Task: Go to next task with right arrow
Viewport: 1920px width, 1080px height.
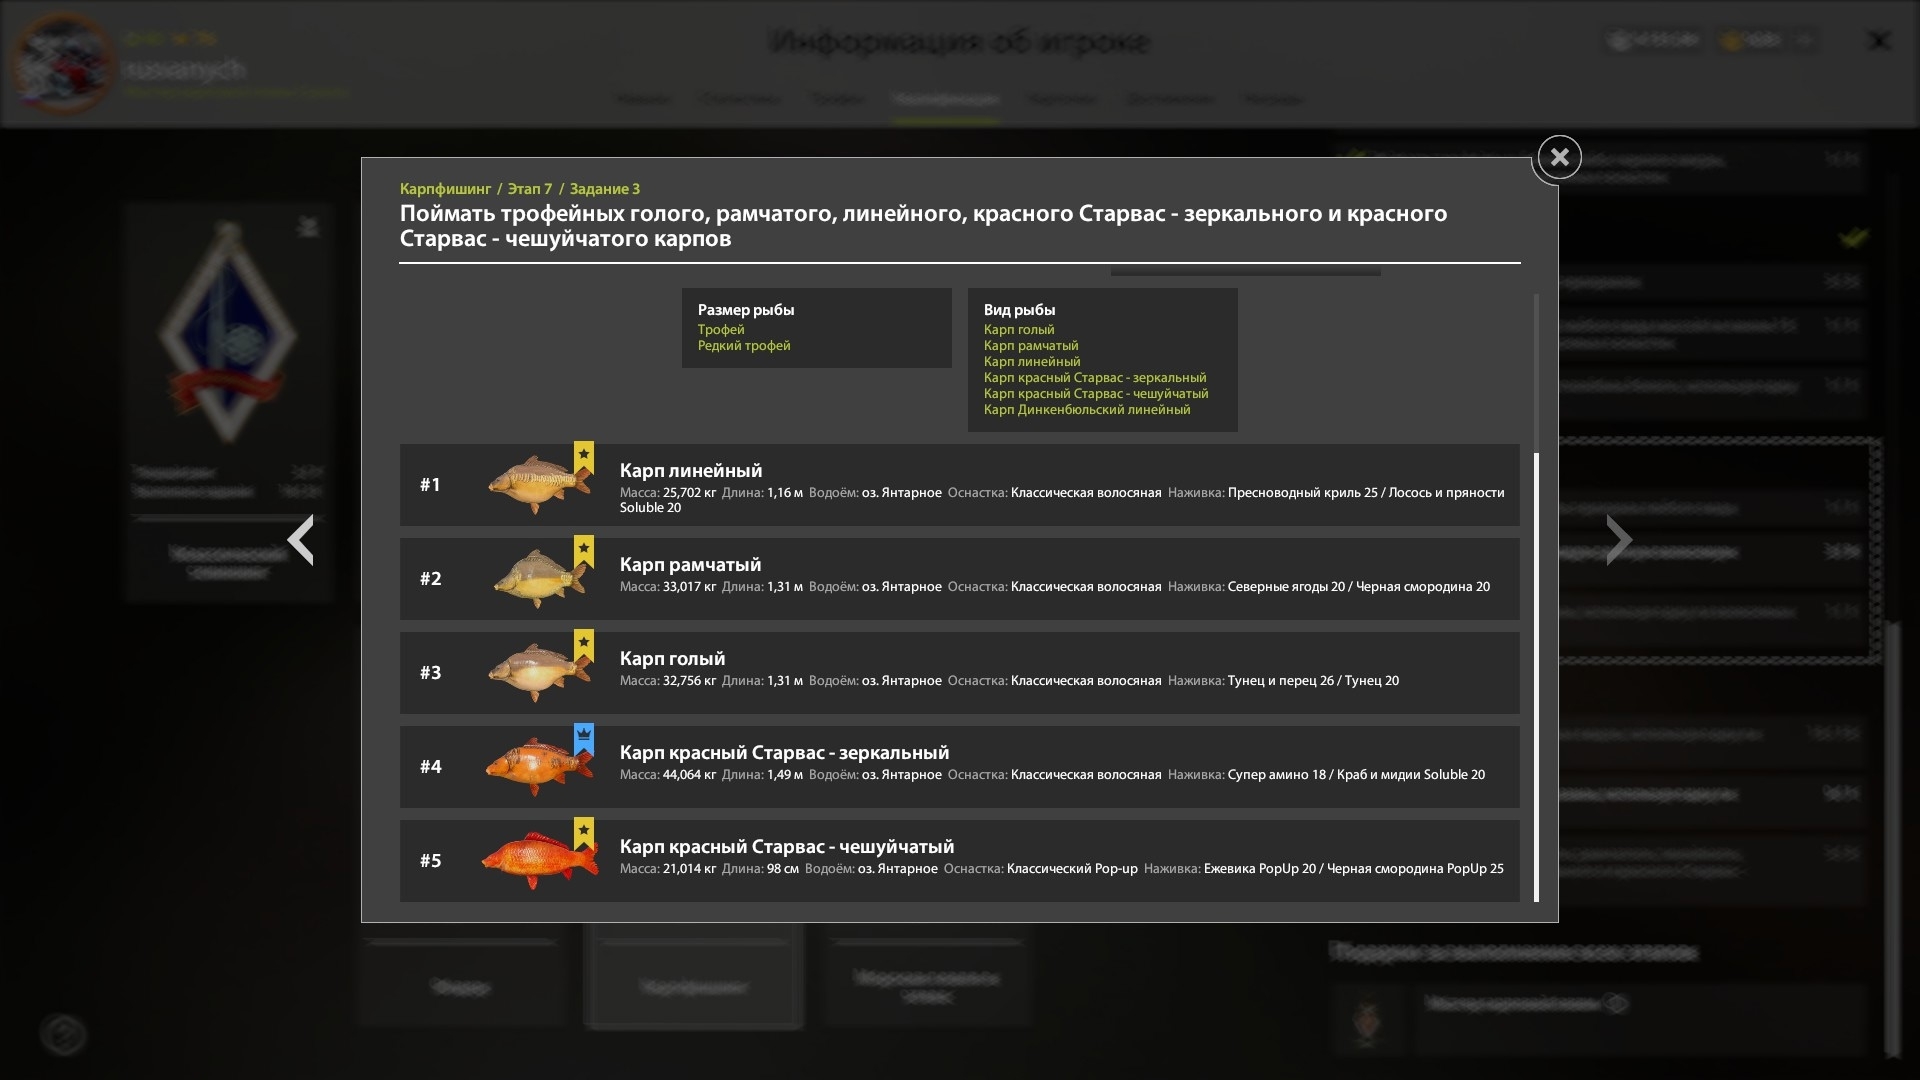Action: (x=1618, y=540)
